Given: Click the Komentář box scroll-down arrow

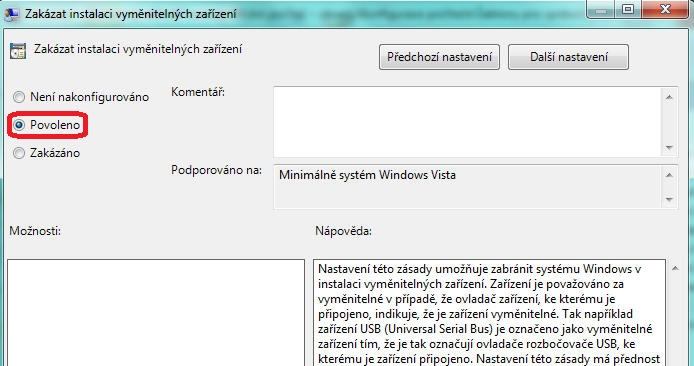Looking at the screenshot, I should [x=669, y=147].
